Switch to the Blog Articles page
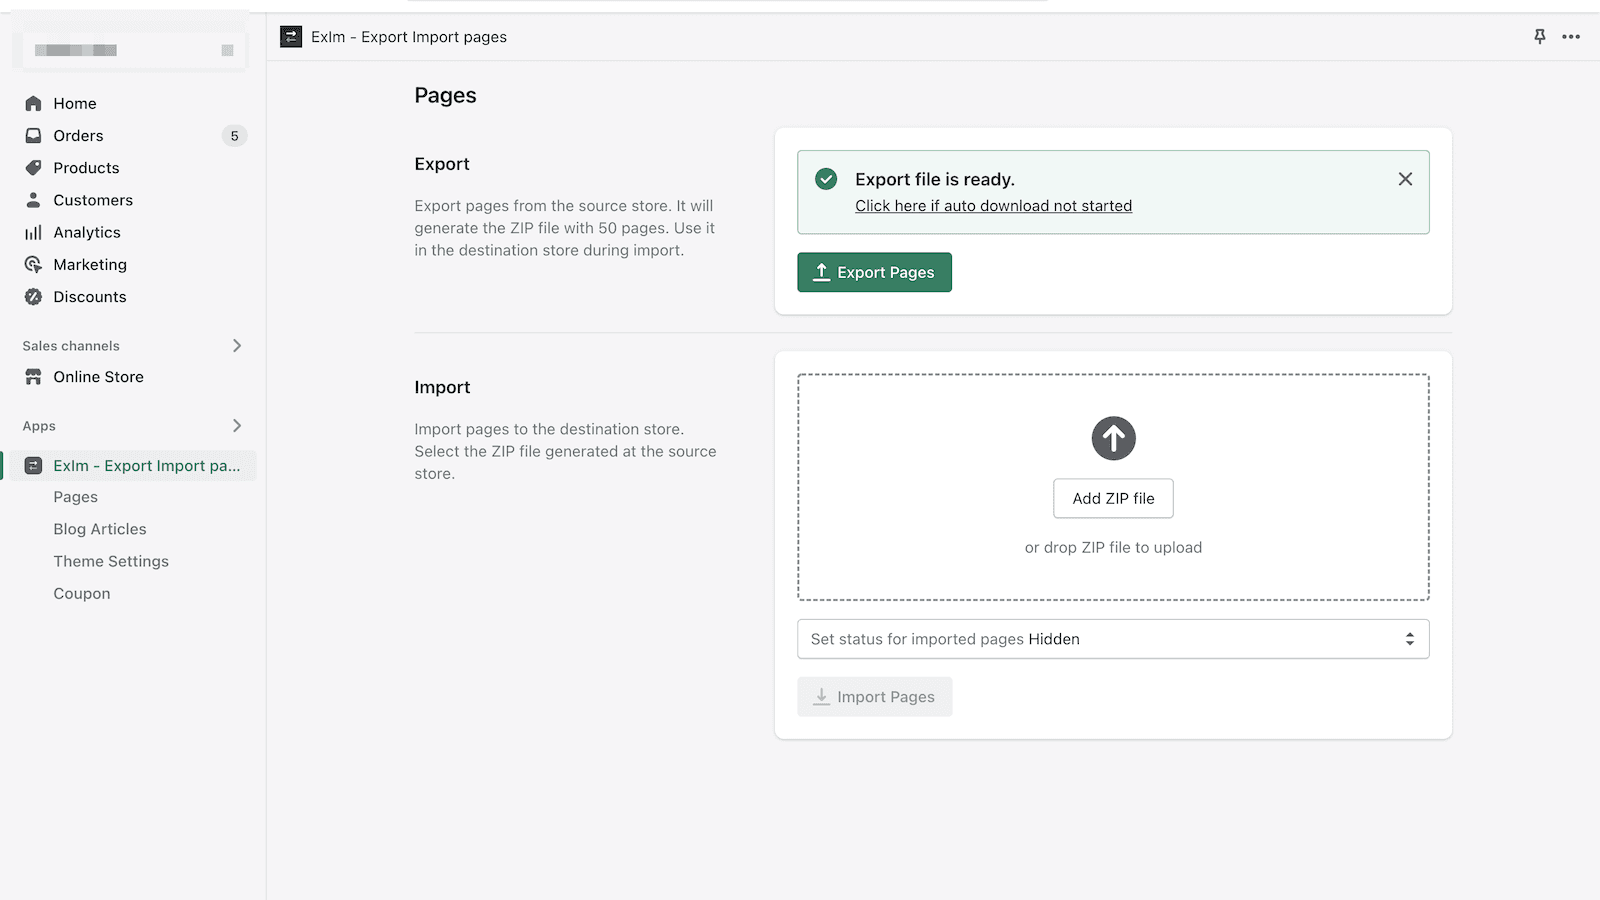Viewport: 1600px width, 900px height. pos(99,528)
